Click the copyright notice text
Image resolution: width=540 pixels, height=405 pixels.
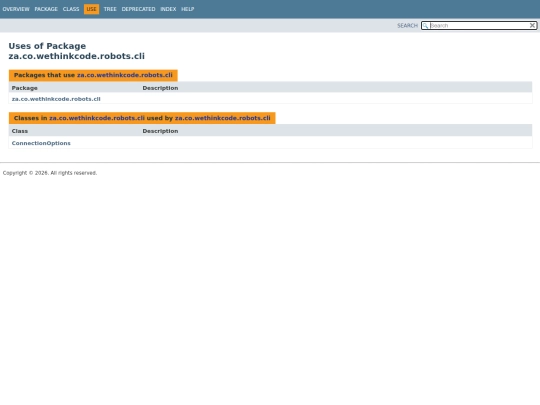pyautogui.click(x=50, y=173)
